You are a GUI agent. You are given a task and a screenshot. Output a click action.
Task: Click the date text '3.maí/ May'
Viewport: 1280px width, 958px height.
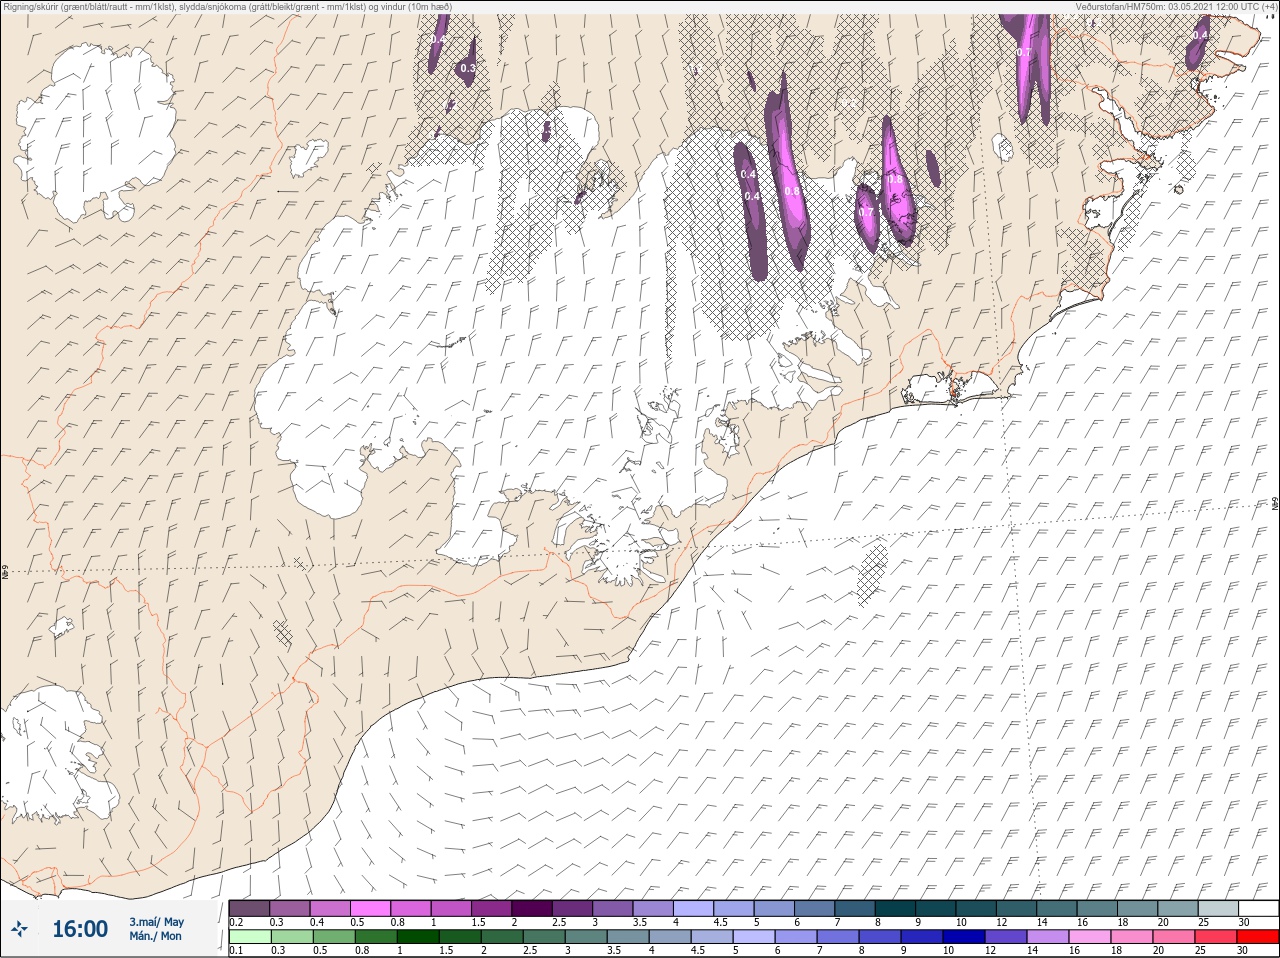click(157, 922)
